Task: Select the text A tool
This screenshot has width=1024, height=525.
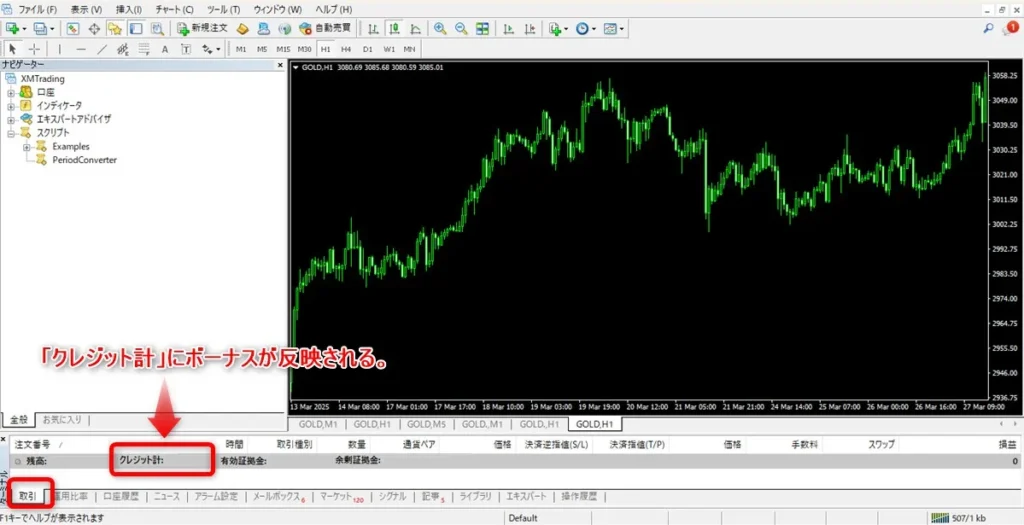Action: click(165, 49)
